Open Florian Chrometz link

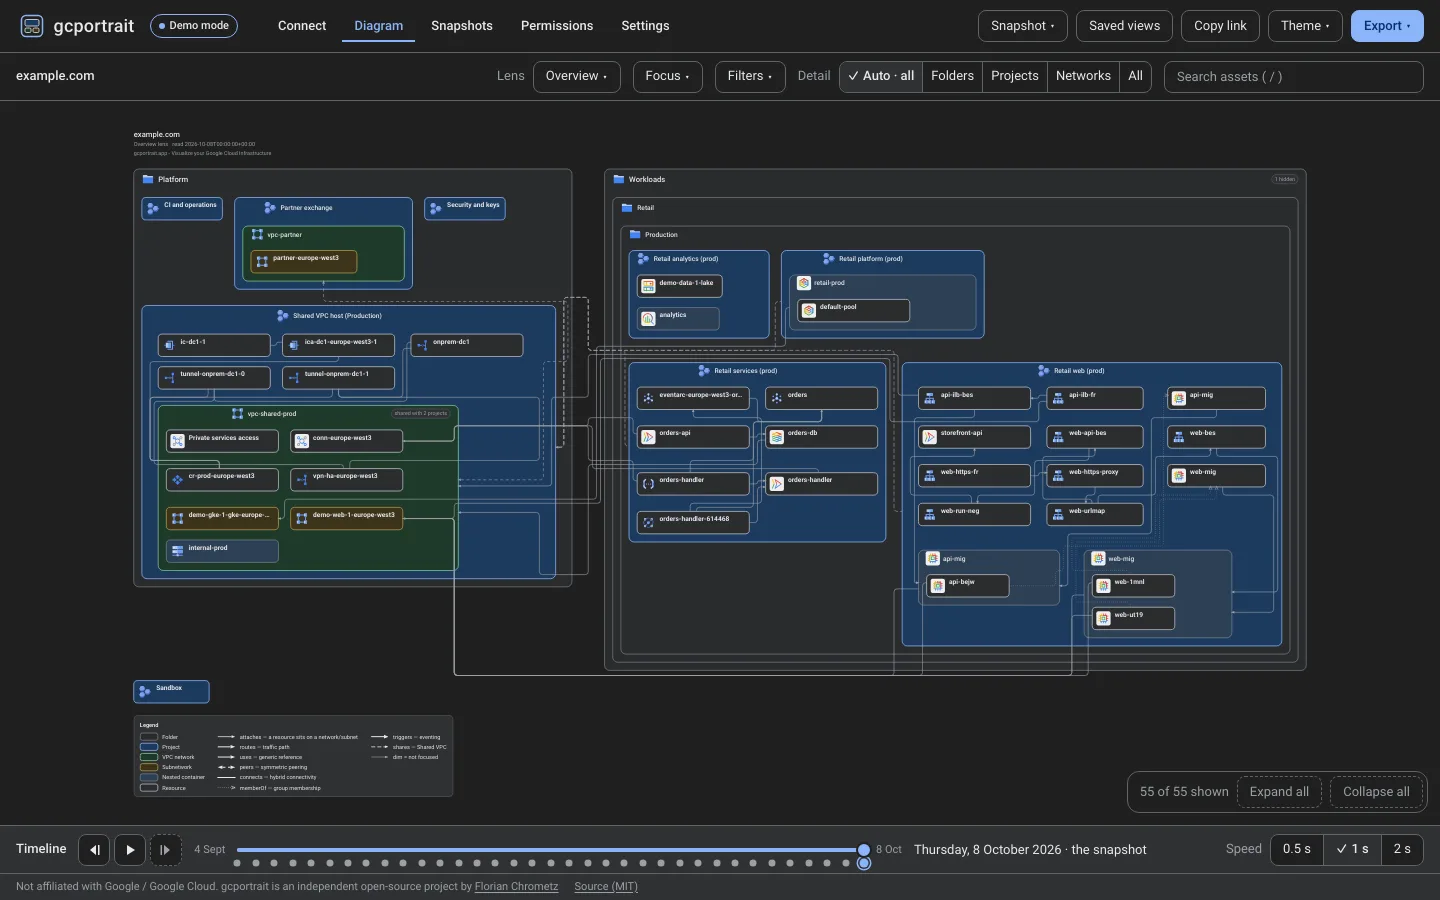[516, 886]
